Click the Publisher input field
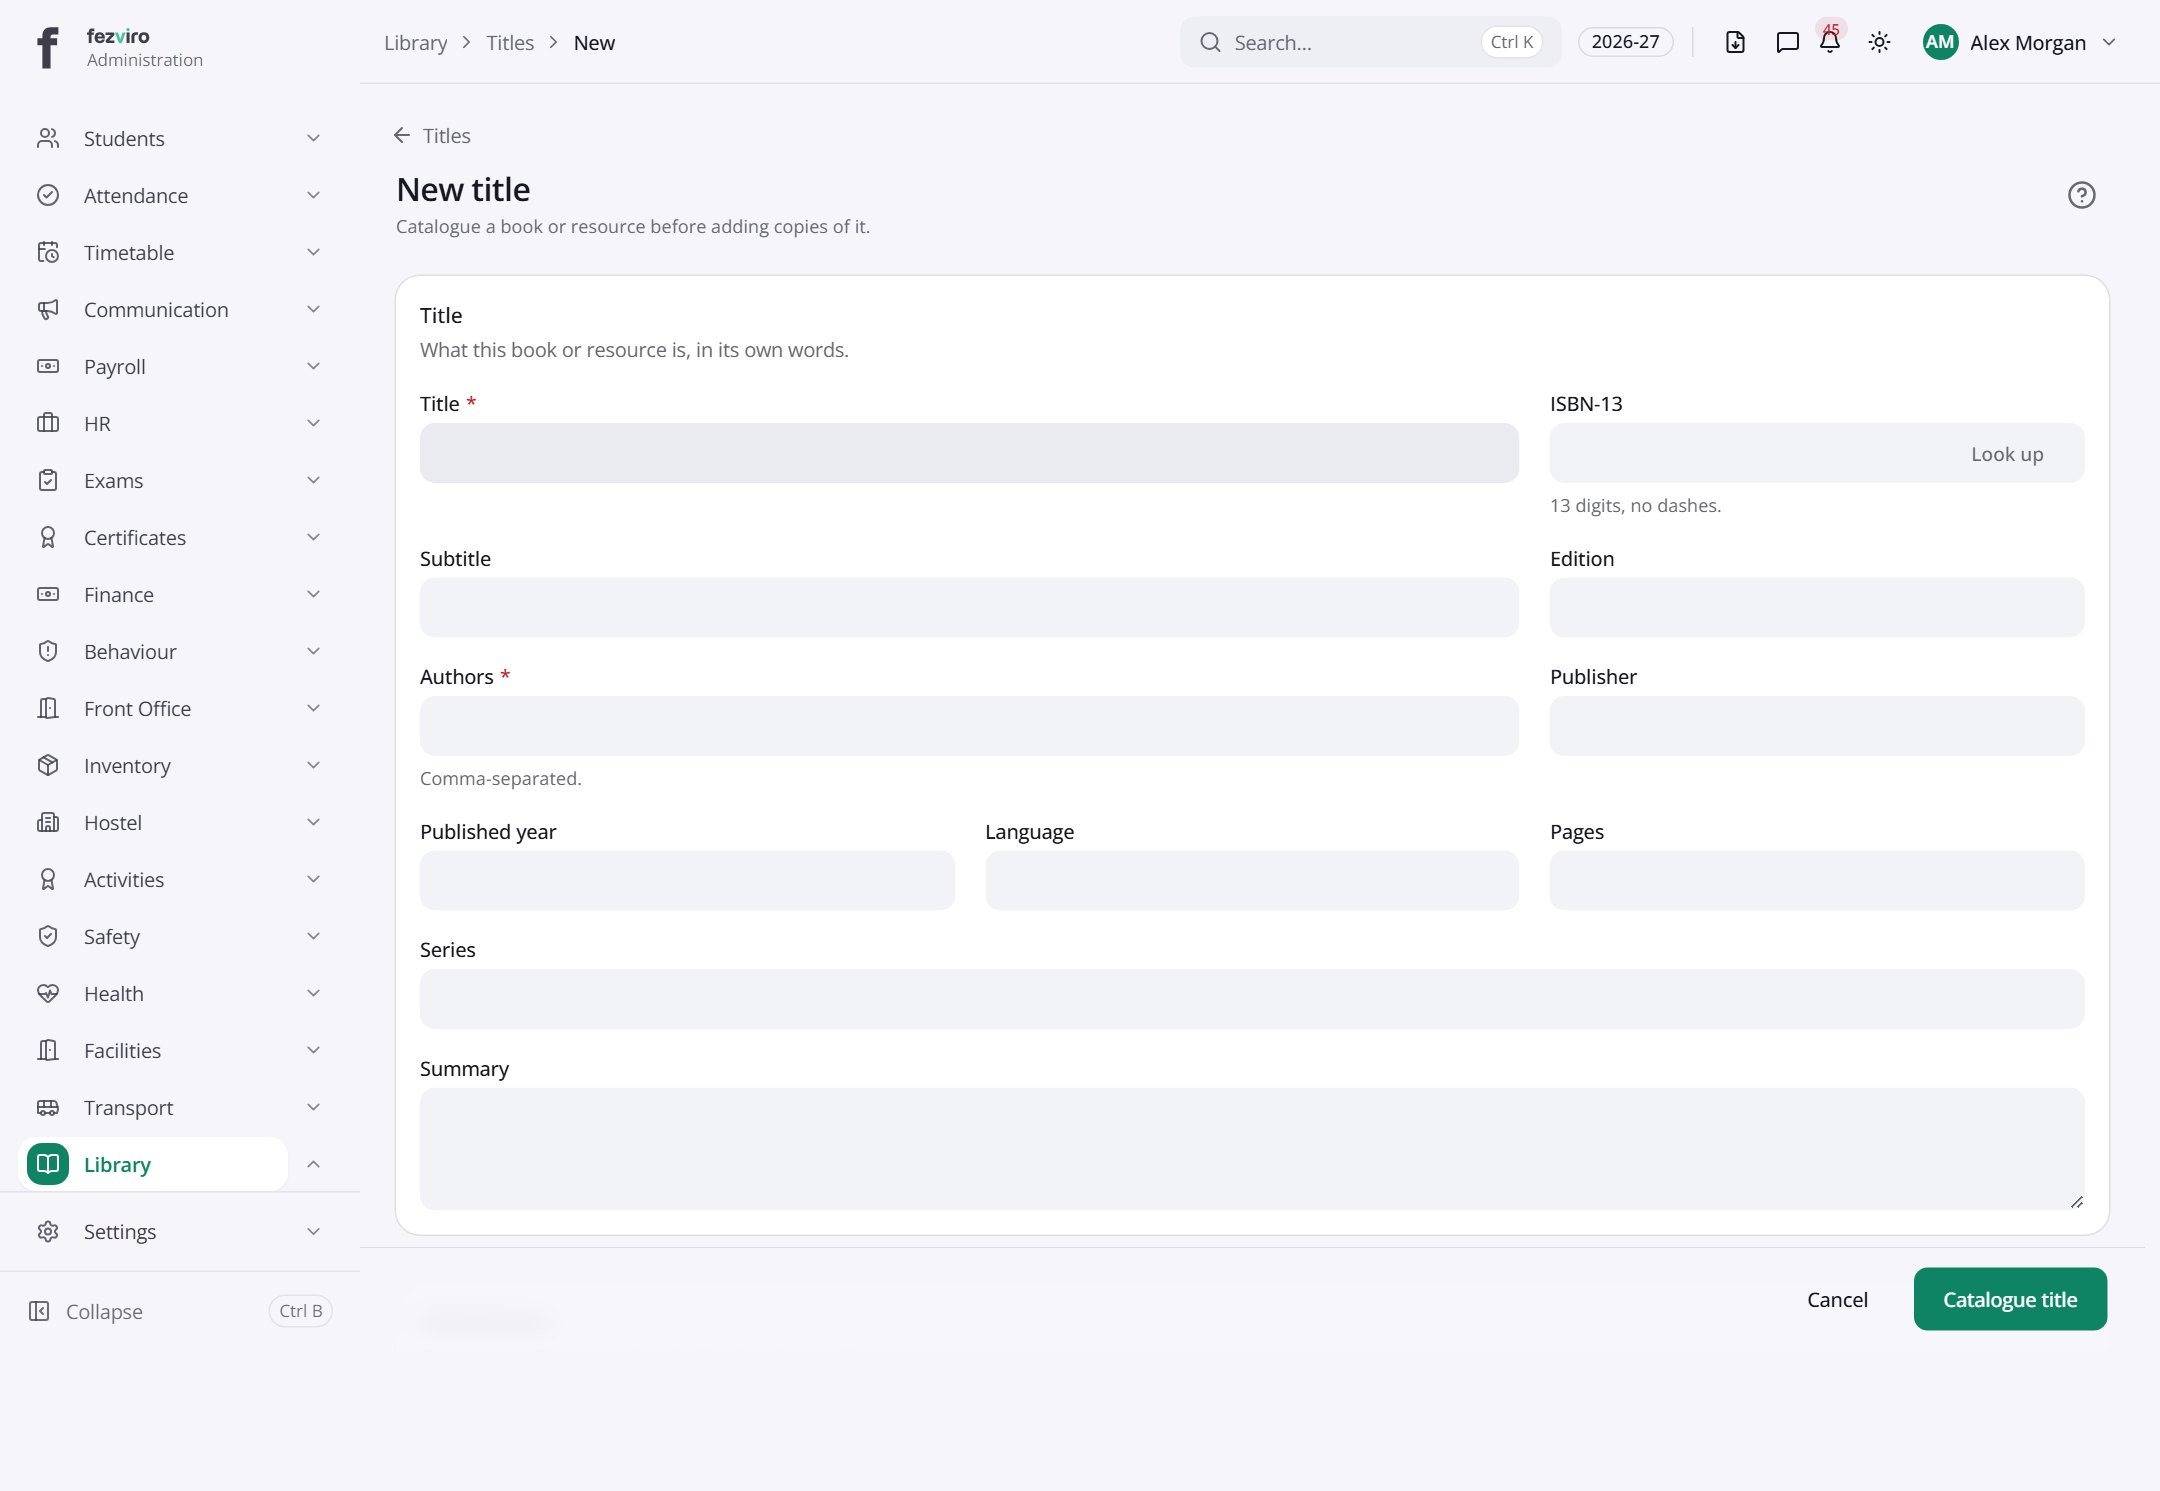 pos(1817,726)
